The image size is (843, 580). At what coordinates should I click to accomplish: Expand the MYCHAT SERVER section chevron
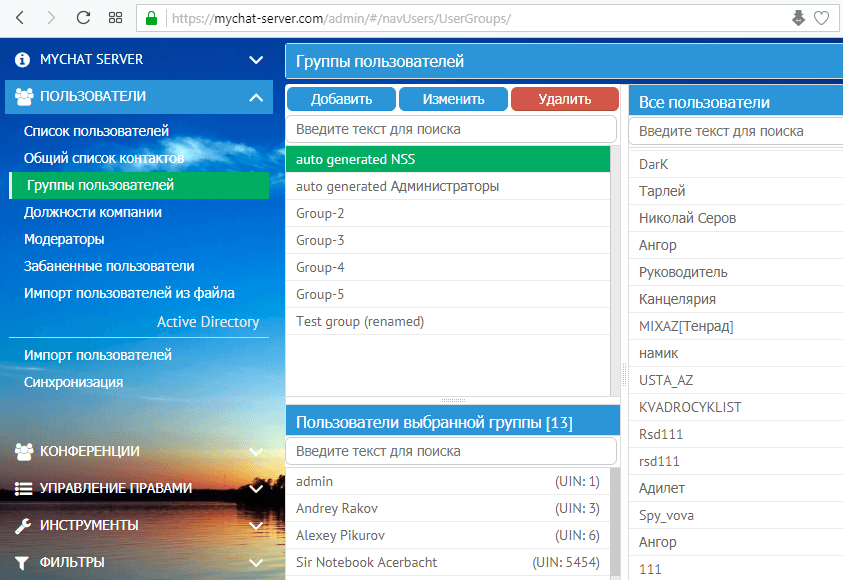pyautogui.click(x=256, y=60)
